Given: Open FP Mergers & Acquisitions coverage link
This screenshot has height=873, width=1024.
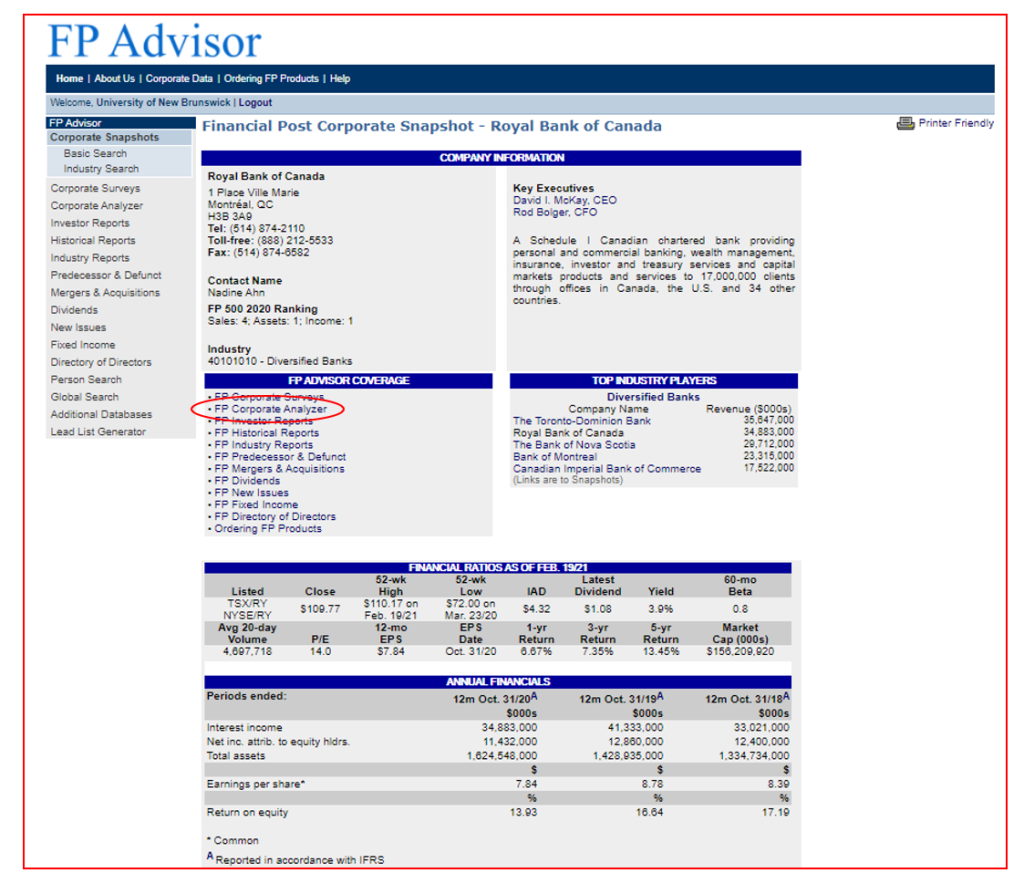Looking at the screenshot, I should click(280, 469).
